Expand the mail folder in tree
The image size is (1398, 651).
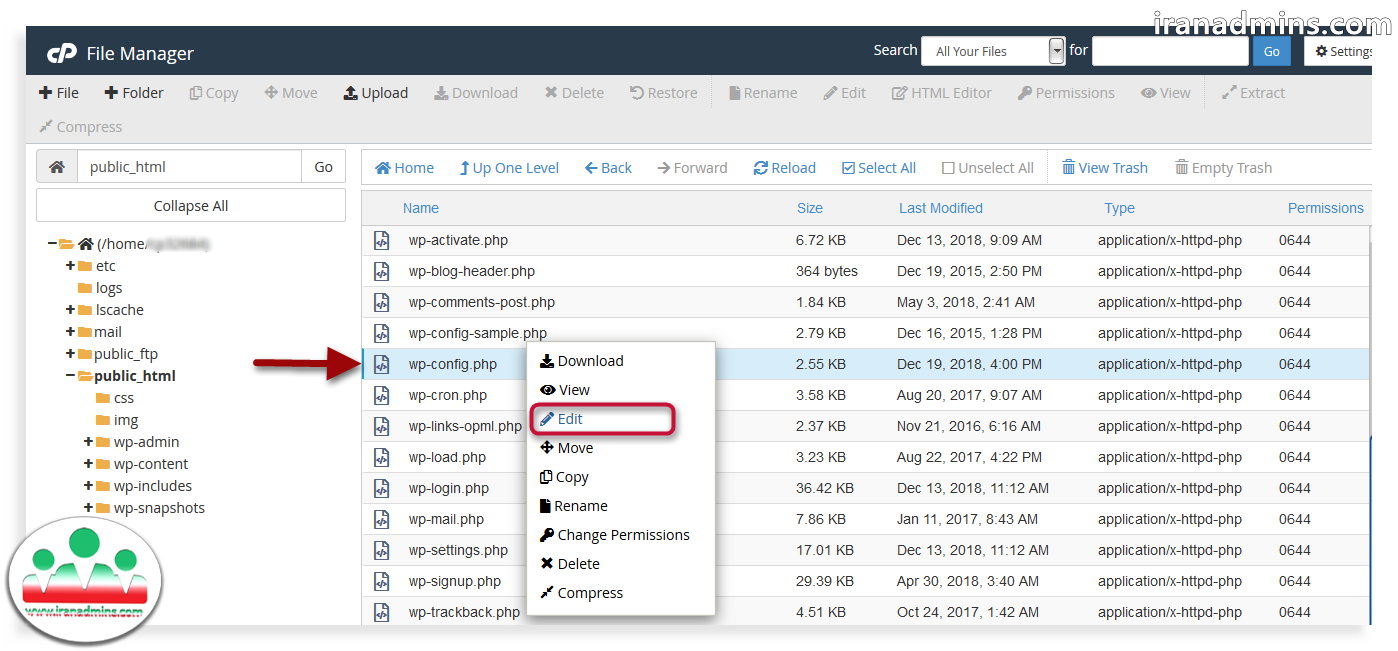(70, 332)
